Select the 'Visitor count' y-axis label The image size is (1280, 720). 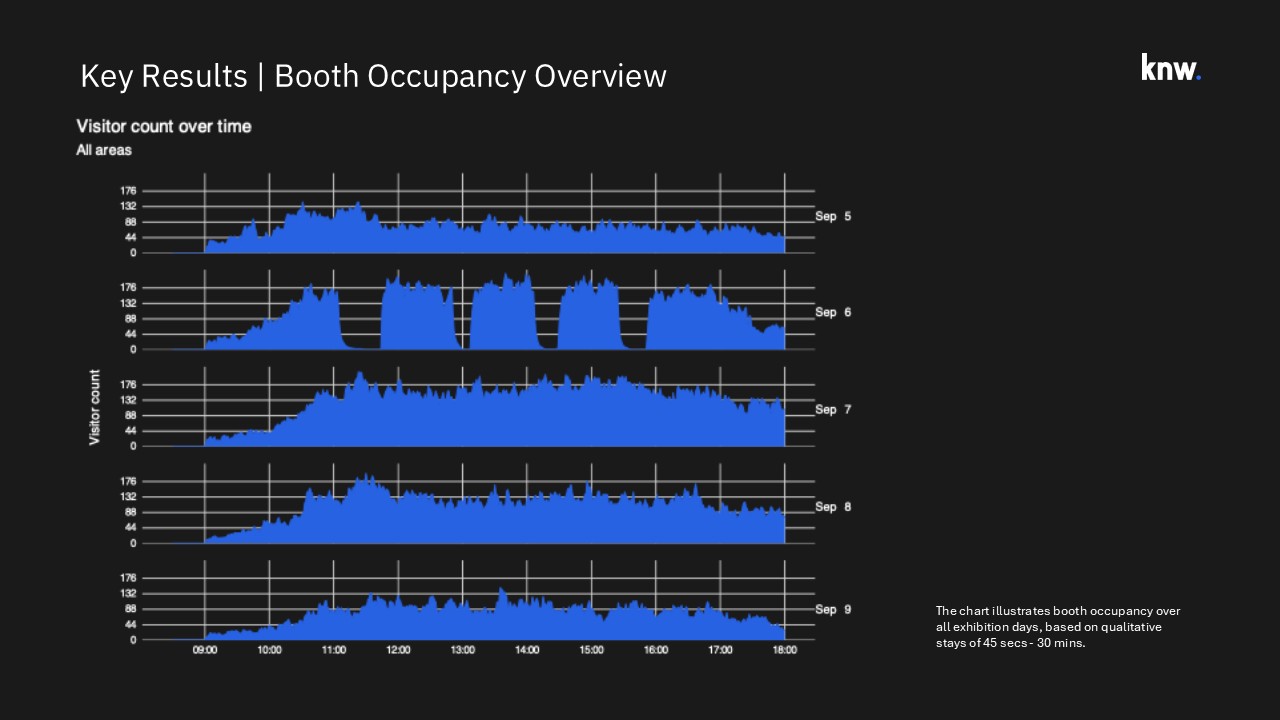point(95,409)
